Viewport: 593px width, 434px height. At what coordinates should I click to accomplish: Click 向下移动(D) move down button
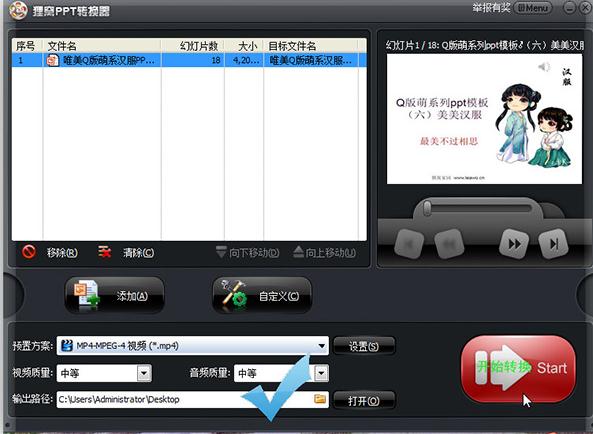pyautogui.click(x=247, y=252)
